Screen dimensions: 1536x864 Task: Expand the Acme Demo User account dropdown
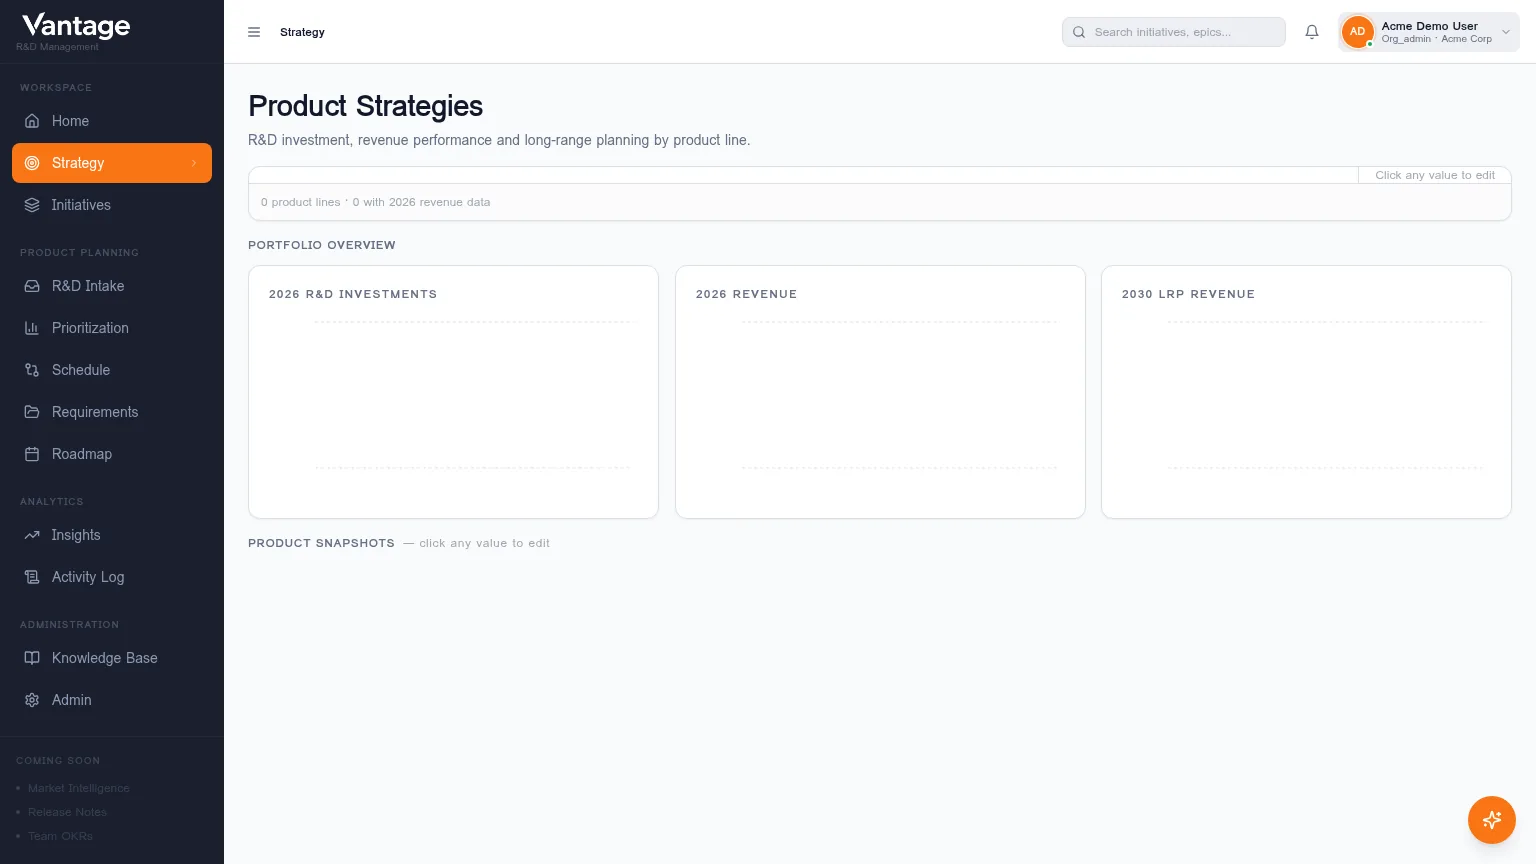click(x=1506, y=32)
